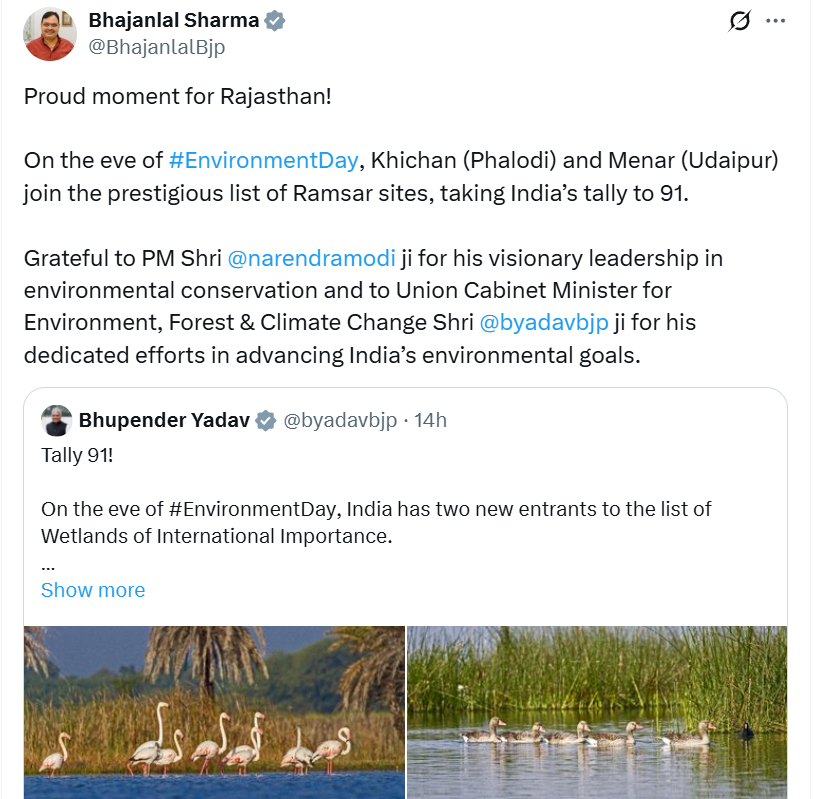The image size is (814, 799).
Task: Open the 14h timestamp of quoted tweet
Action: pos(430,420)
